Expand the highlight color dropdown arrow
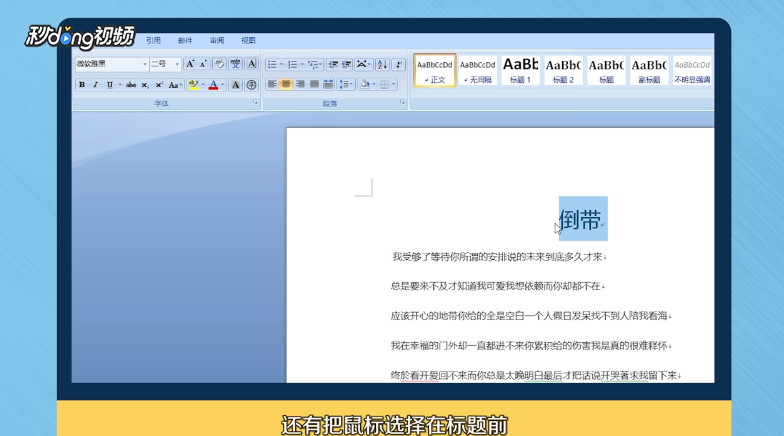 coord(202,85)
